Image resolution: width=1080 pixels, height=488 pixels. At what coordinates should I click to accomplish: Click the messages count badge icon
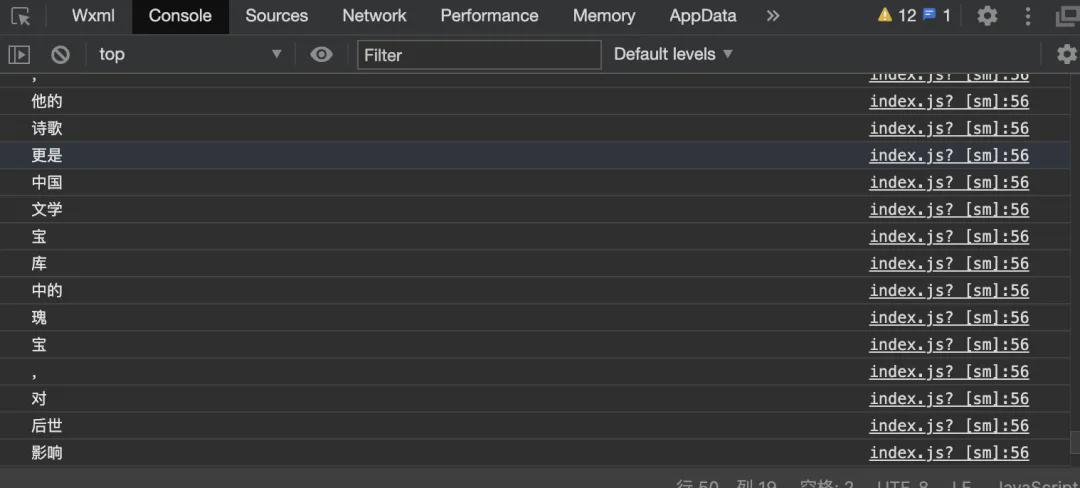pyautogui.click(x=929, y=16)
